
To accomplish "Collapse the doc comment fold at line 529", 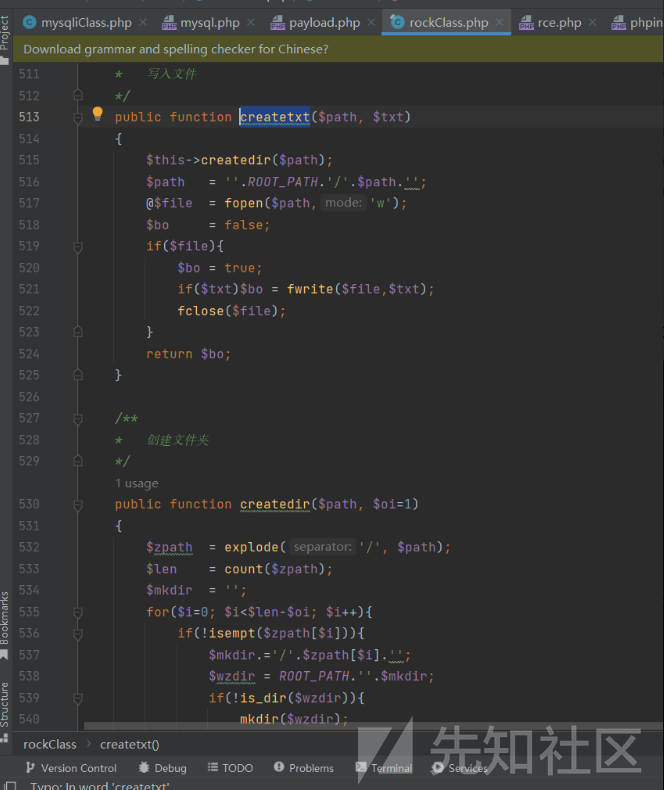I will [x=78, y=461].
